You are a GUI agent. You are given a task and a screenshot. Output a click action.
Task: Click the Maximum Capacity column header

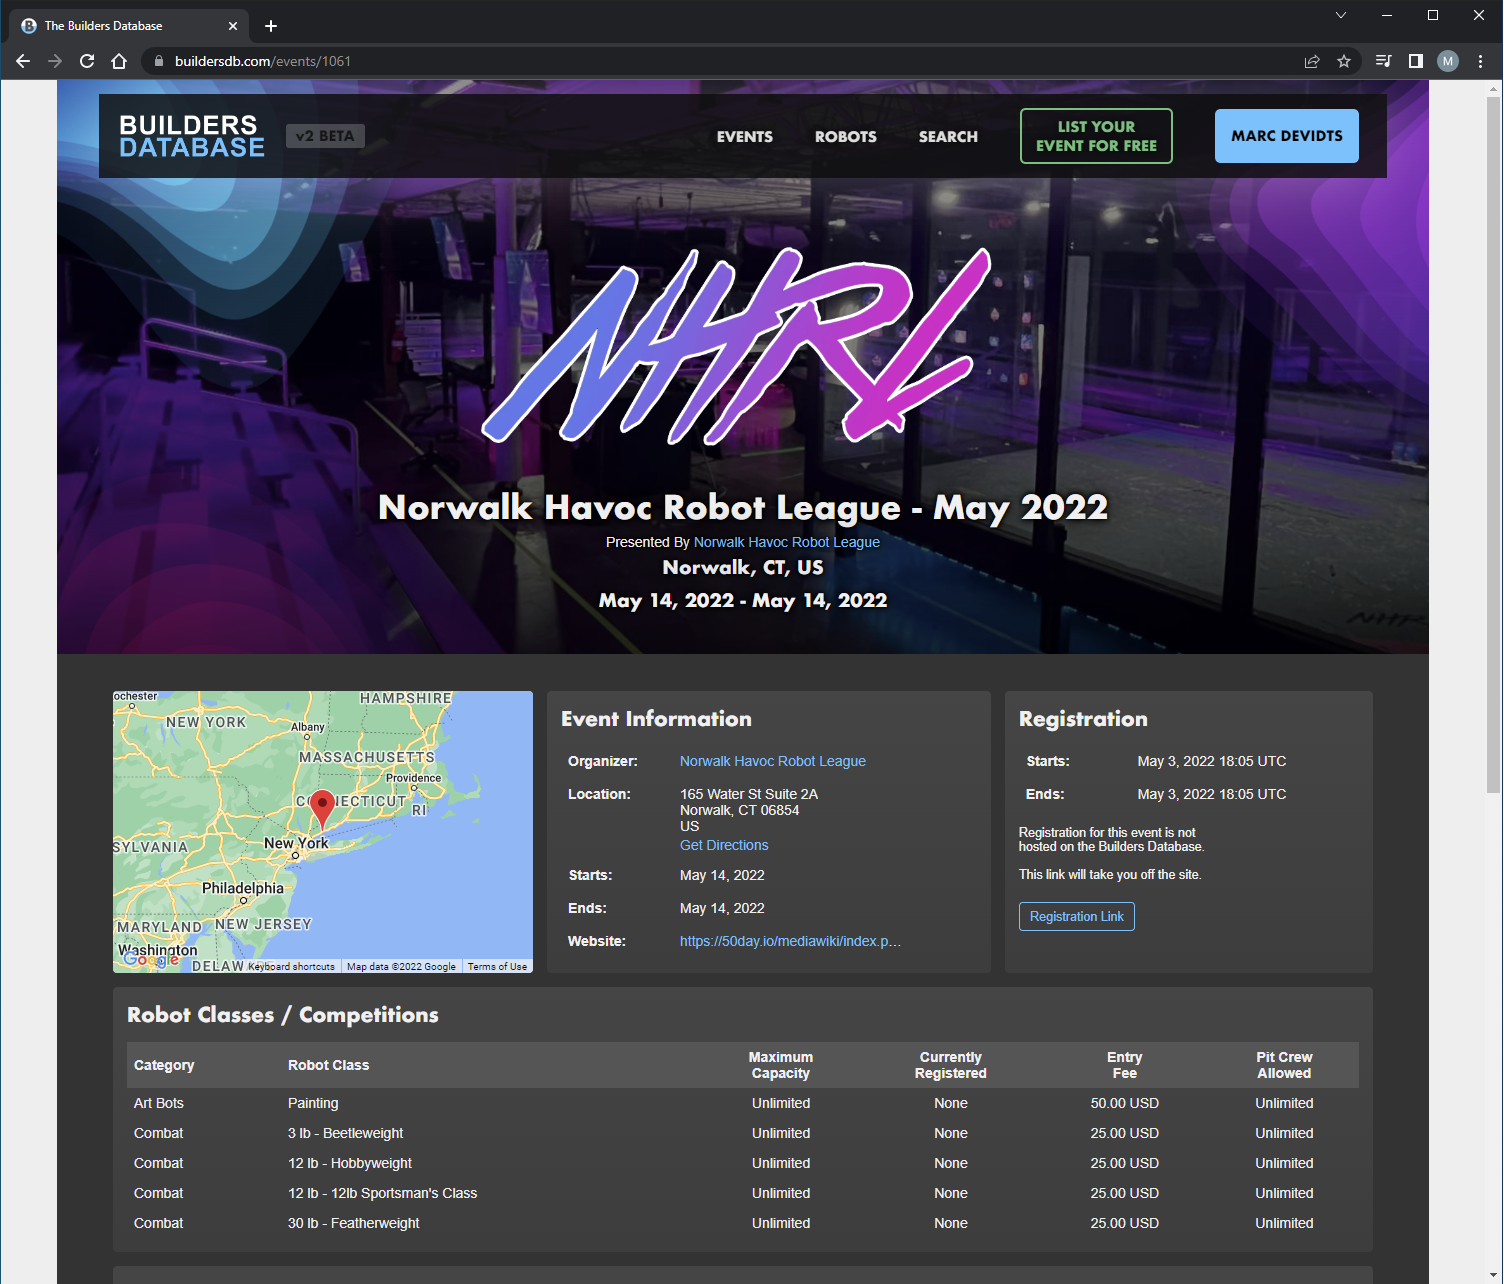tap(781, 1065)
